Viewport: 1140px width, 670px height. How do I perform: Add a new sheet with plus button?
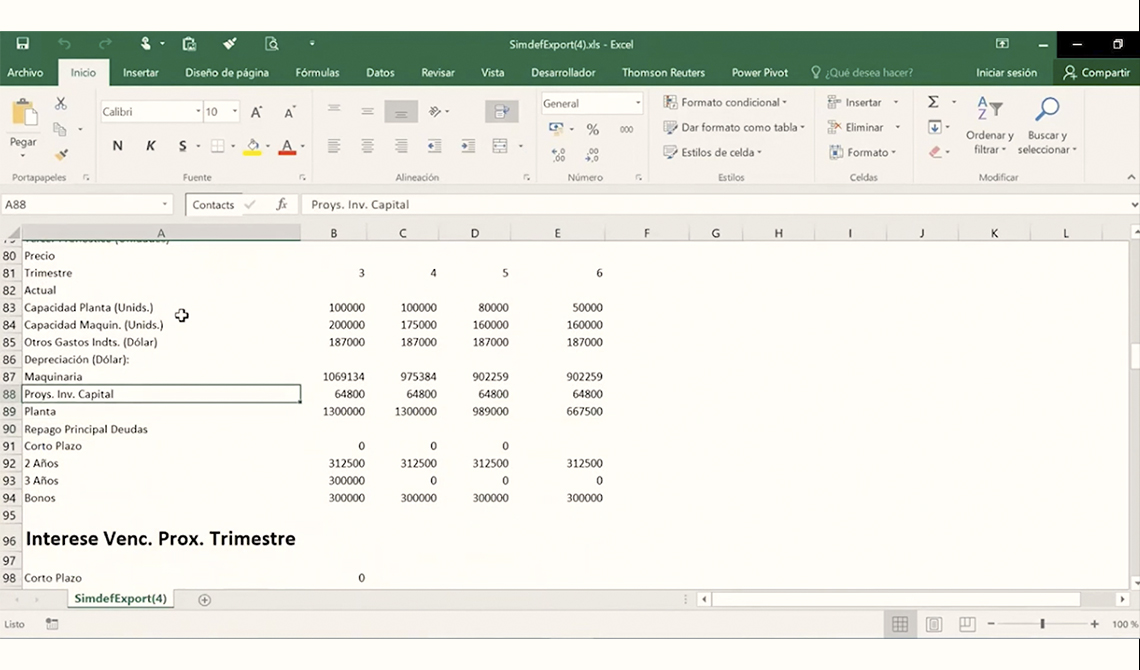coord(204,600)
